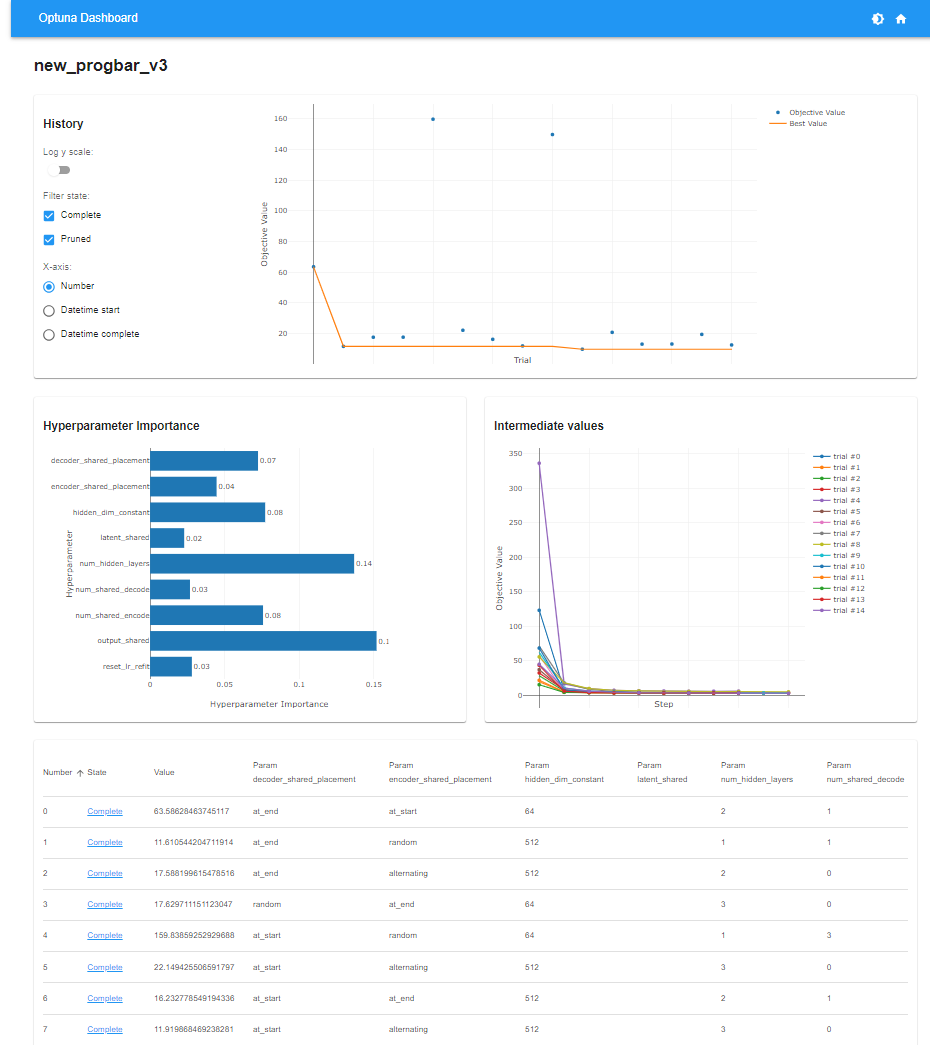
Task: Click the output_shared importance bar
Action: pyautogui.click(x=263, y=641)
